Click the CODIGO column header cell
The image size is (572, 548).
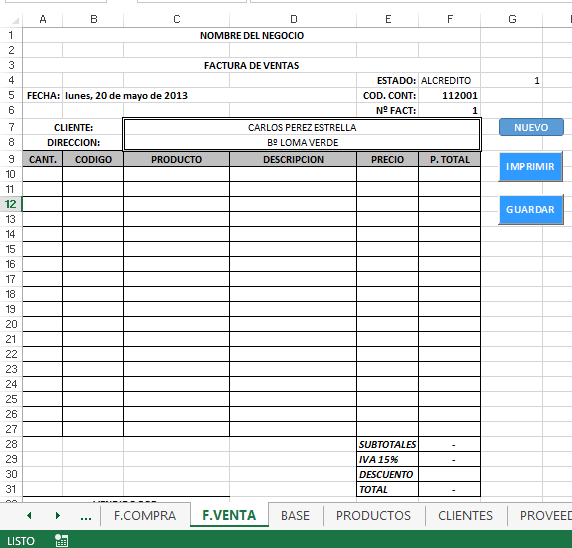pos(93,159)
